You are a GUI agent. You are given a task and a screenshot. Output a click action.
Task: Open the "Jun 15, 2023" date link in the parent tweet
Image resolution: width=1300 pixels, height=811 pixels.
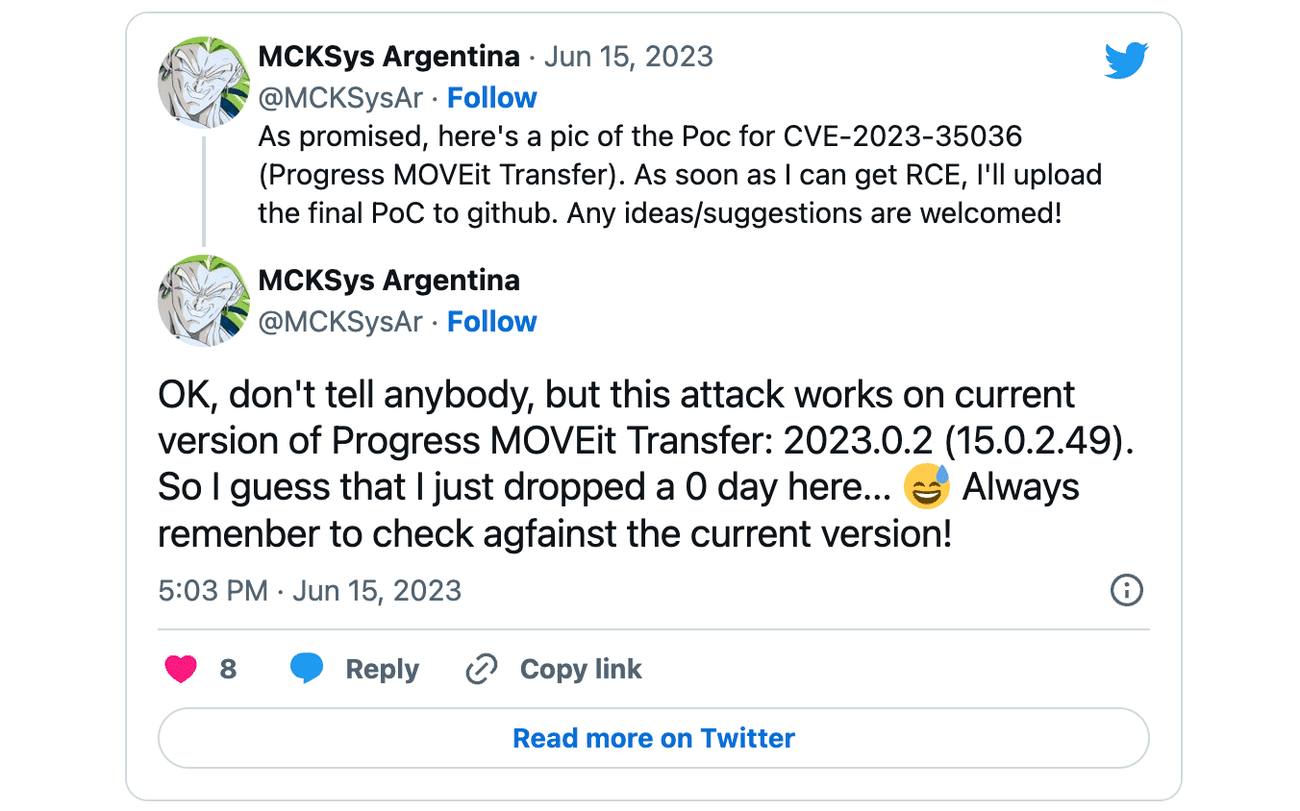tap(628, 56)
